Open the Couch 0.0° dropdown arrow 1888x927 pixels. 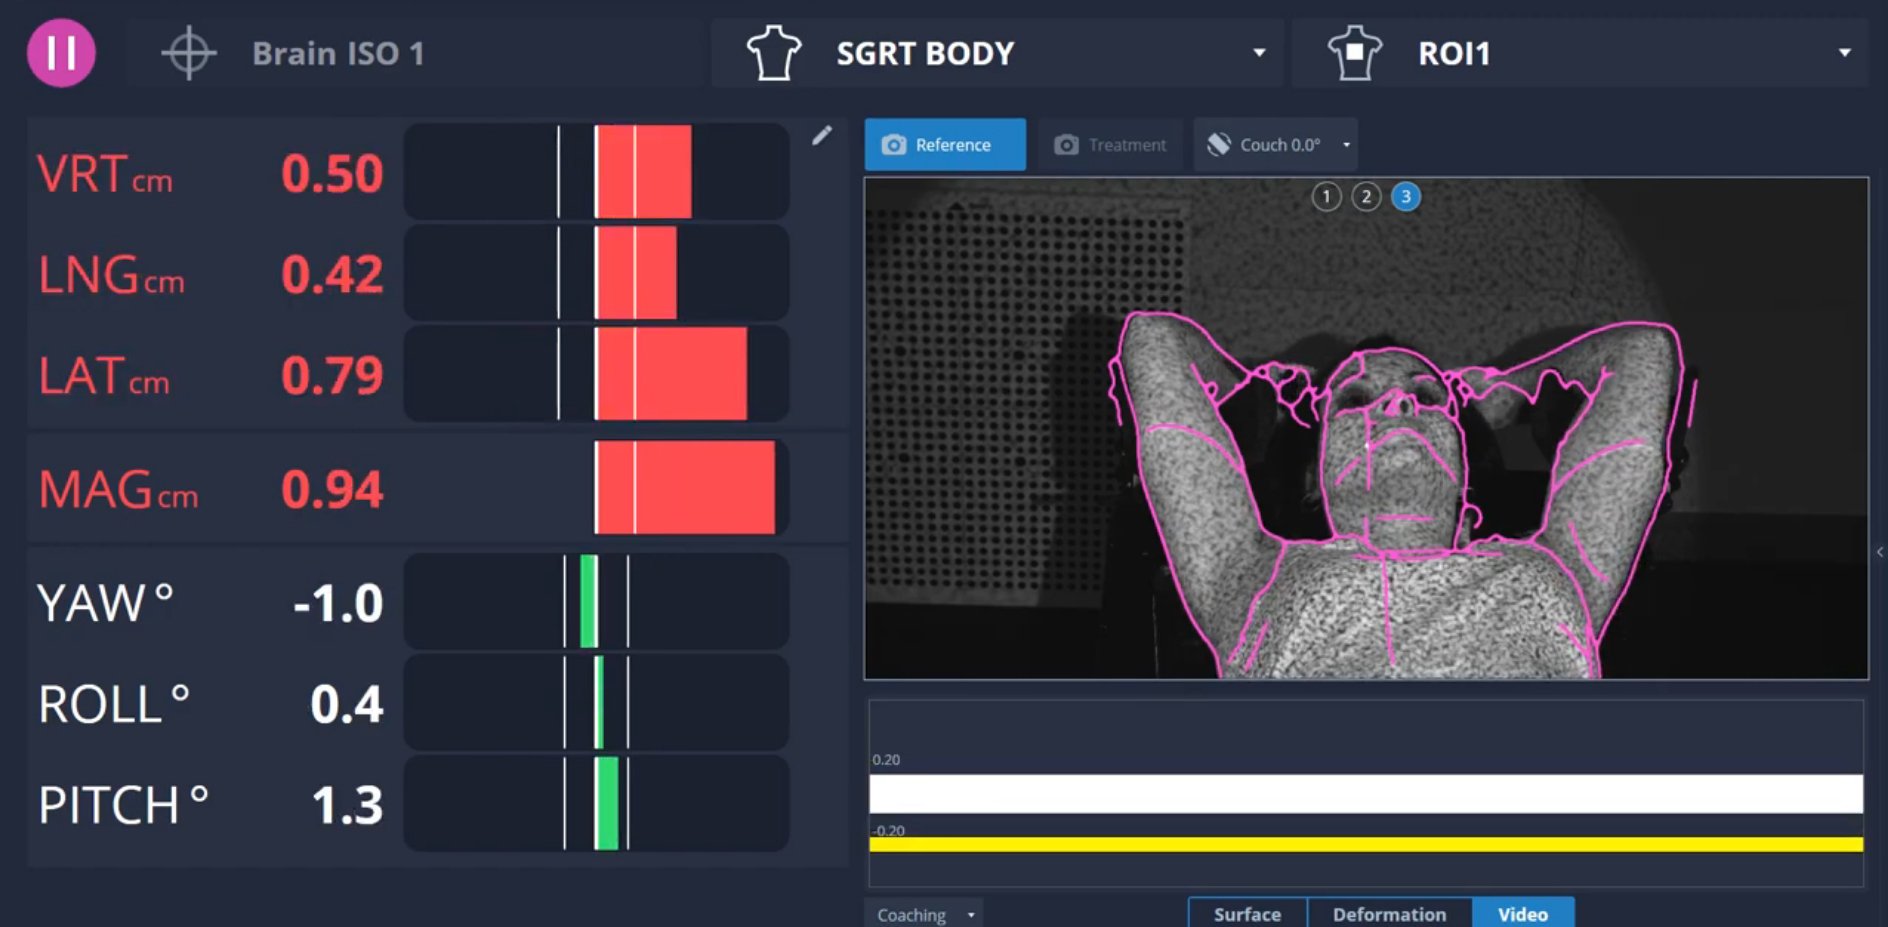click(x=1346, y=145)
